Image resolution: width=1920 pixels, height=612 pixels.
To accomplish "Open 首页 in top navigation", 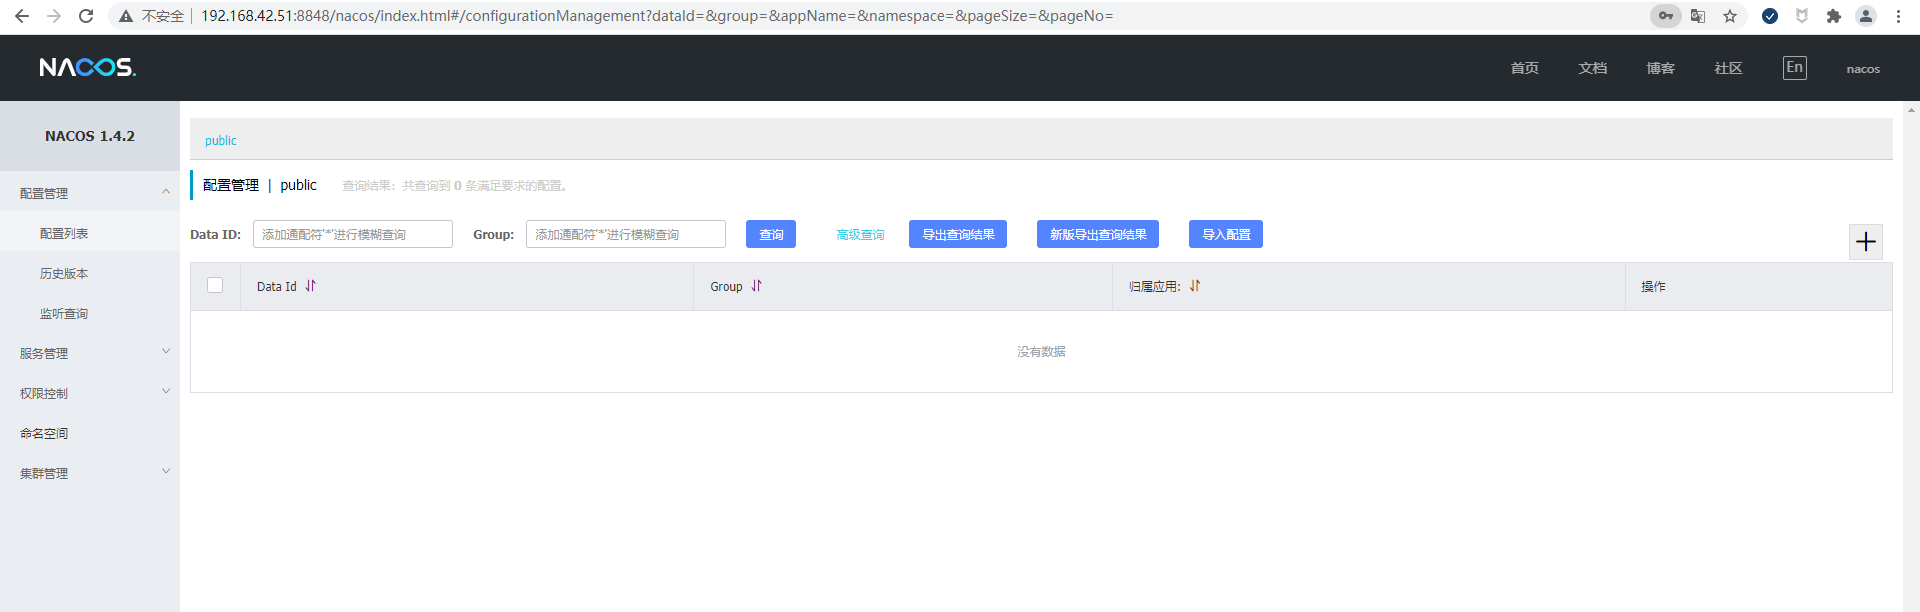I will (1525, 68).
